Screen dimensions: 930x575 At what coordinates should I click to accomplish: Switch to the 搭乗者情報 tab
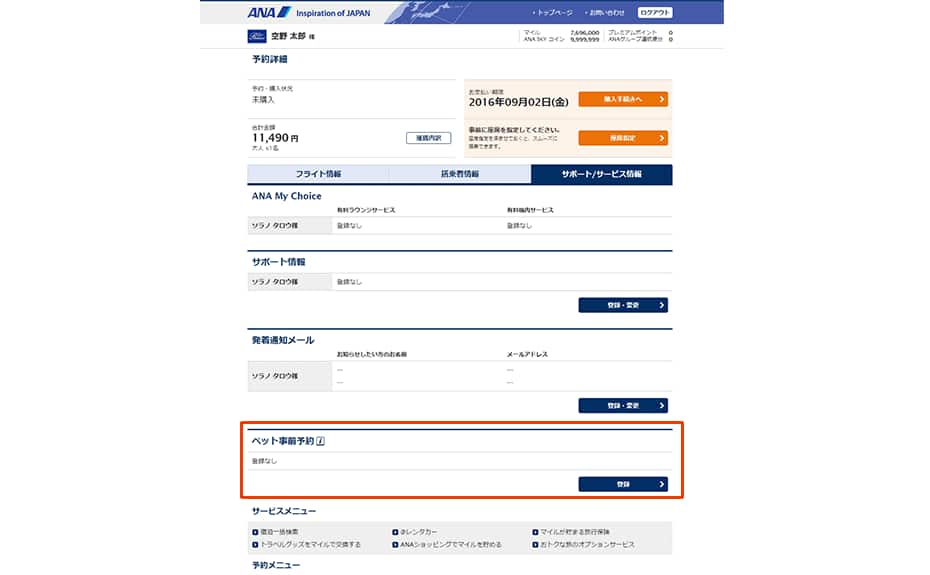click(460, 174)
